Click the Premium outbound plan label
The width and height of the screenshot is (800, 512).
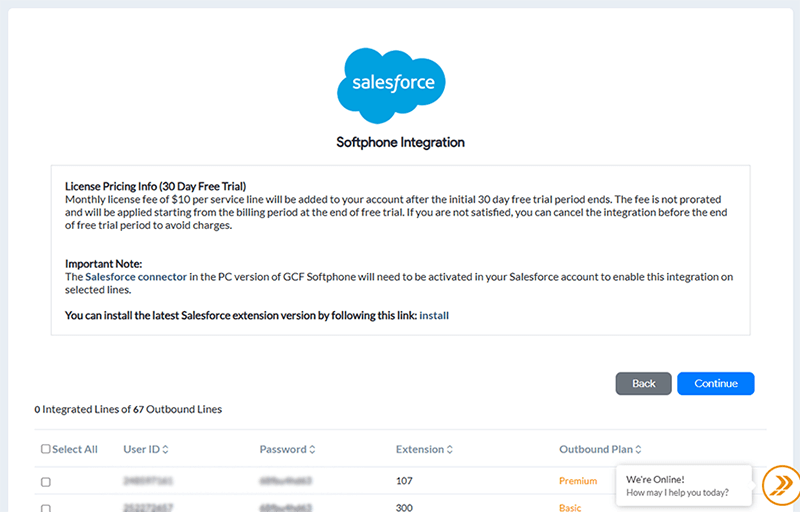click(x=578, y=481)
